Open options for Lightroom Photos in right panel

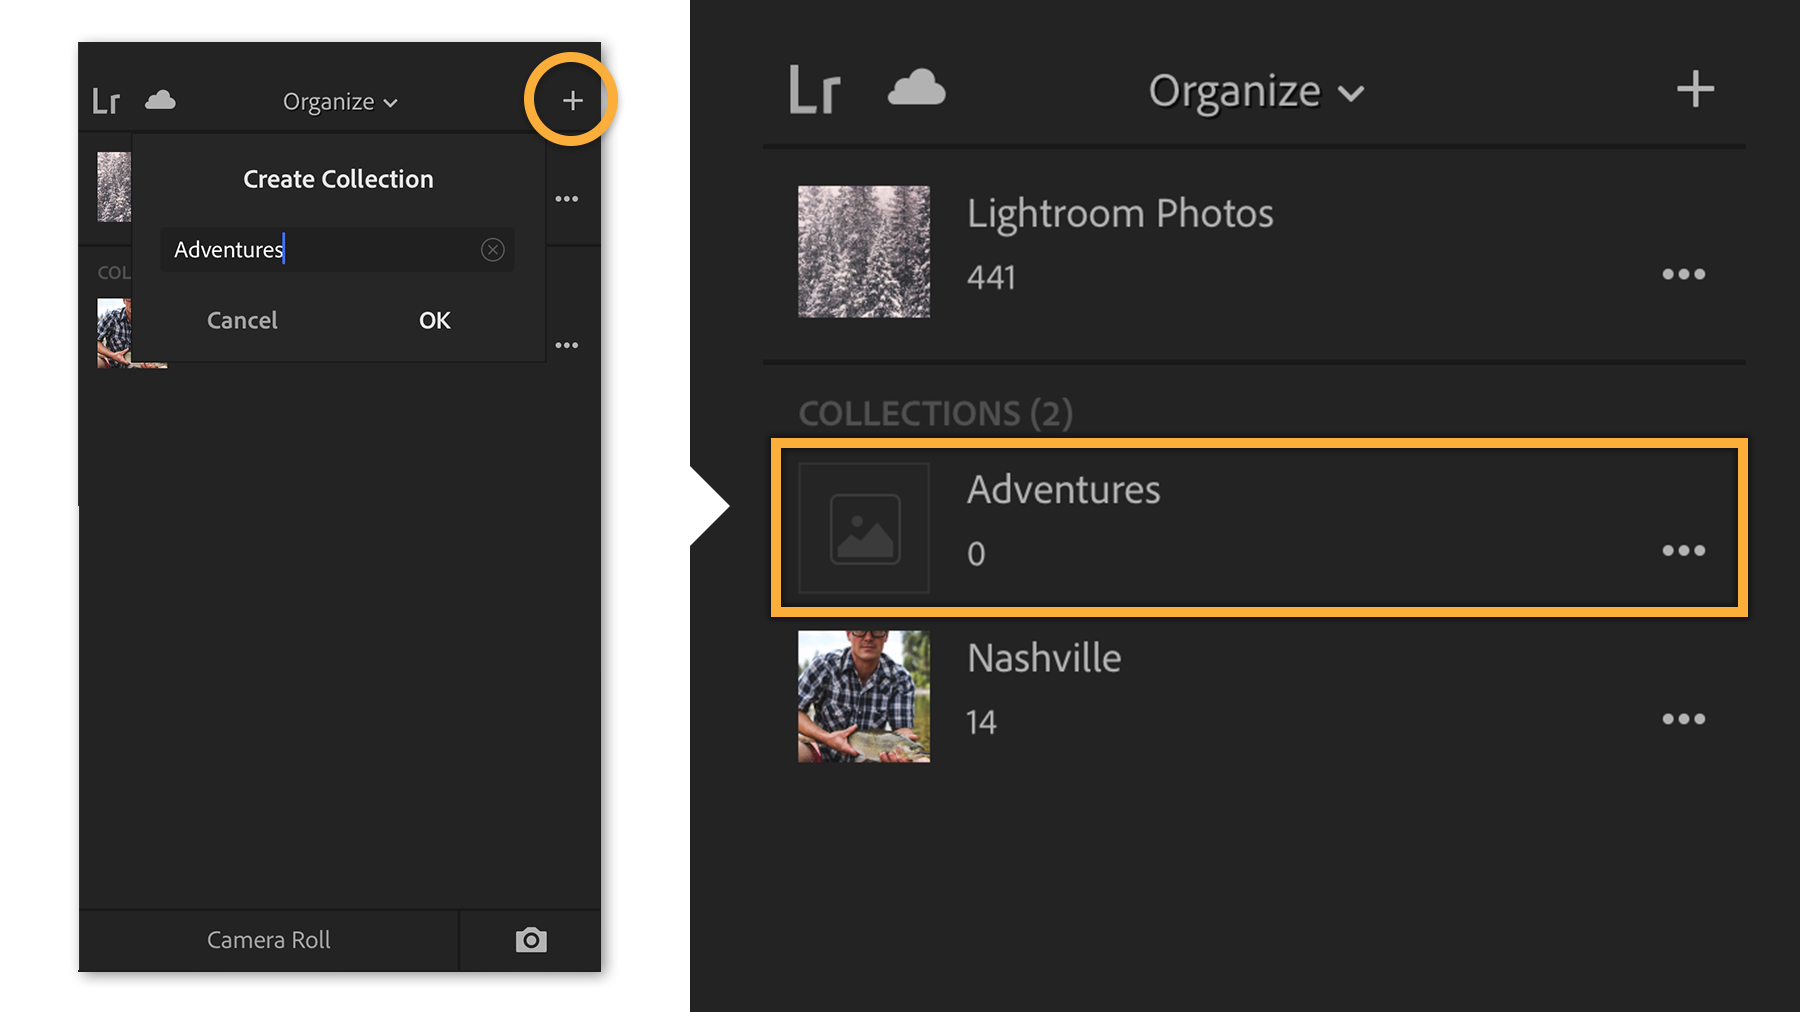[x=1683, y=274]
